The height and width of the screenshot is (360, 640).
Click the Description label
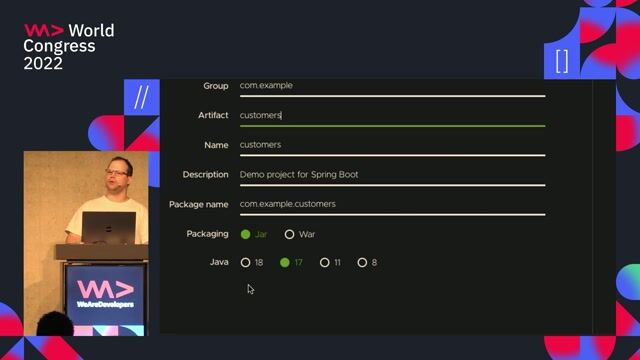point(205,175)
